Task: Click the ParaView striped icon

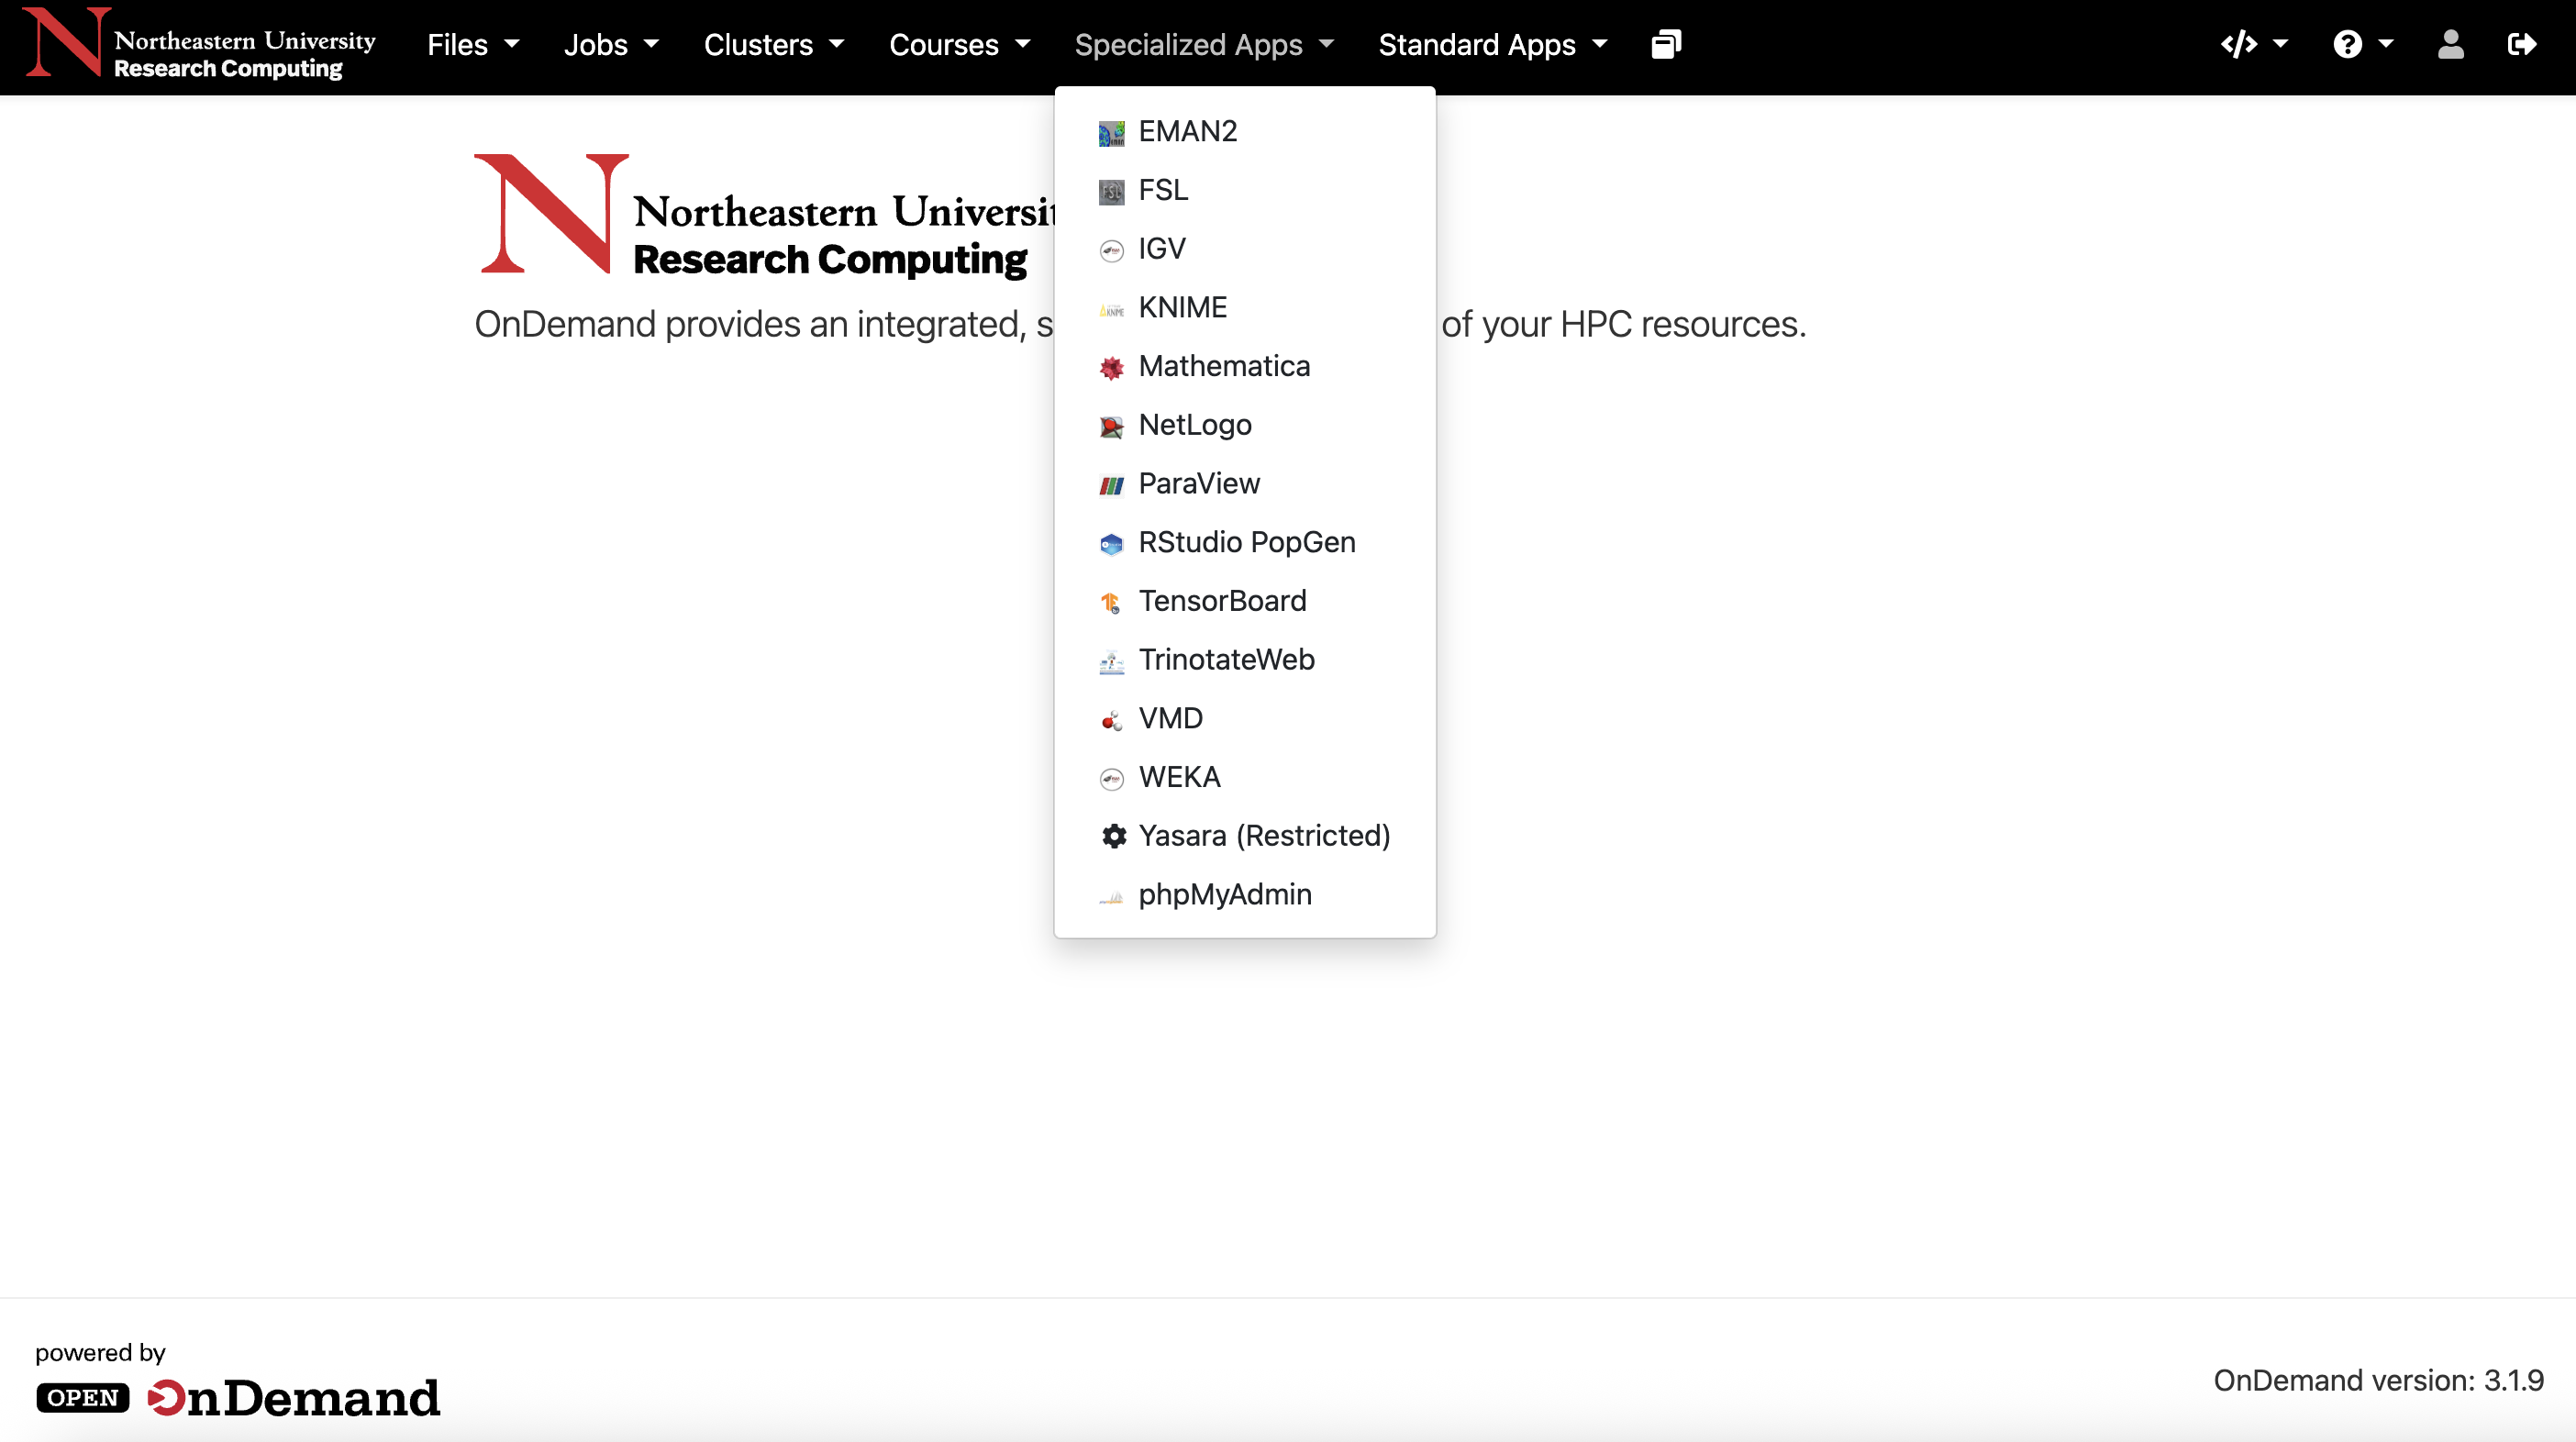Action: pyautogui.click(x=1111, y=485)
